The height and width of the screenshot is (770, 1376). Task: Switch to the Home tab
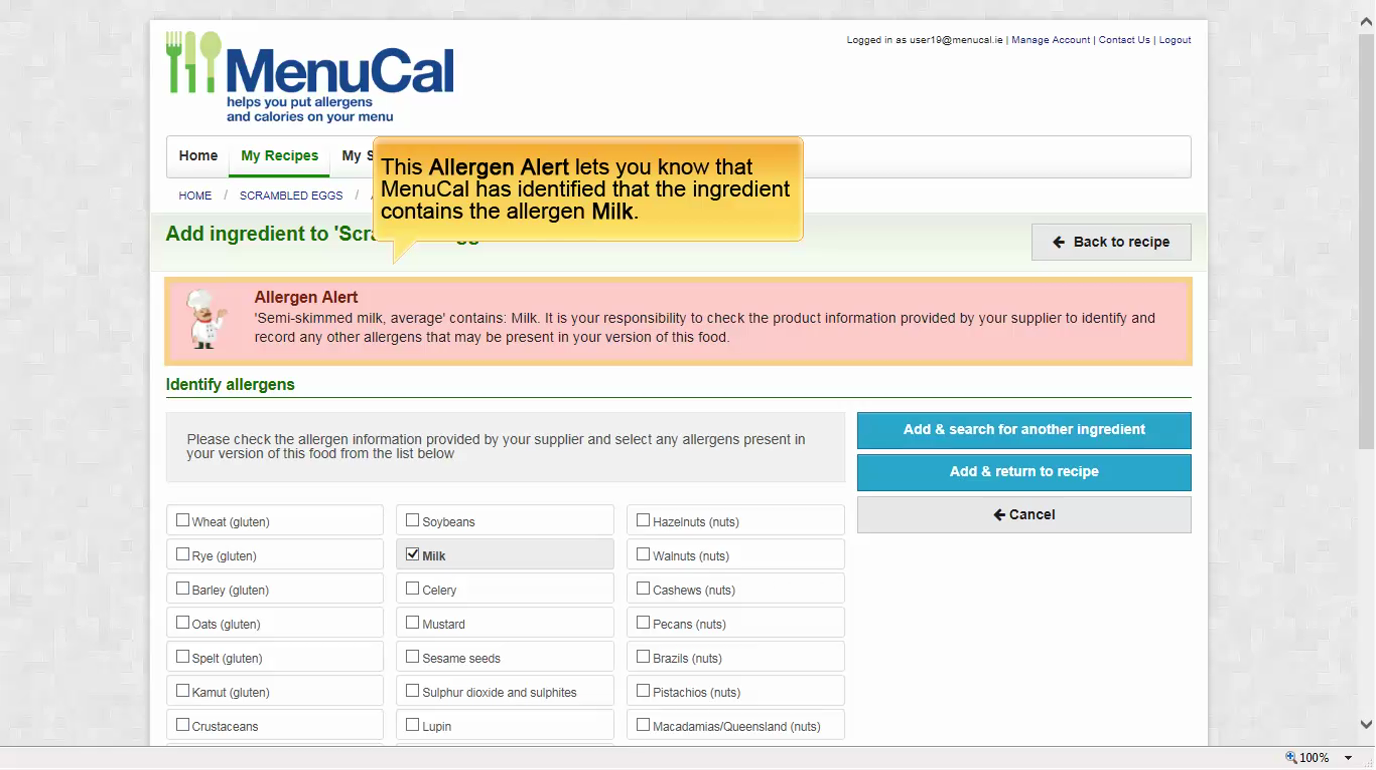pos(198,156)
